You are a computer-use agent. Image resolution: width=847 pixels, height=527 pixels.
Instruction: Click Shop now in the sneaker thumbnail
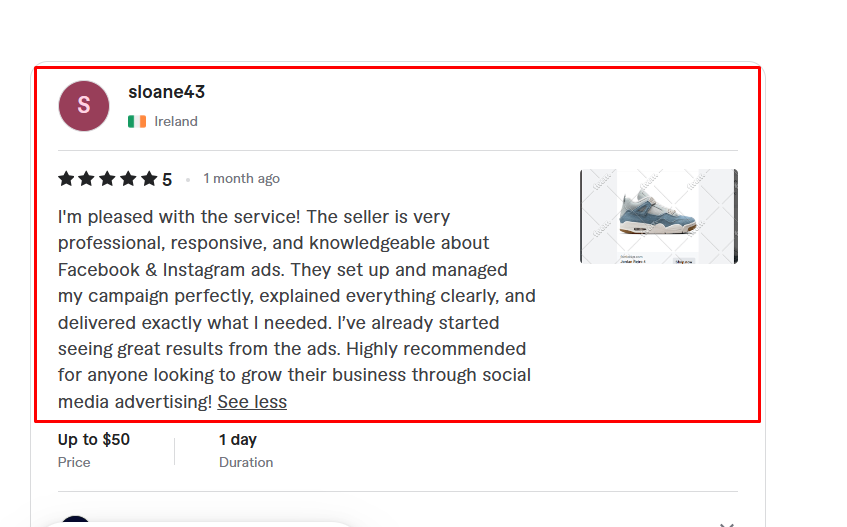click(x=684, y=261)
